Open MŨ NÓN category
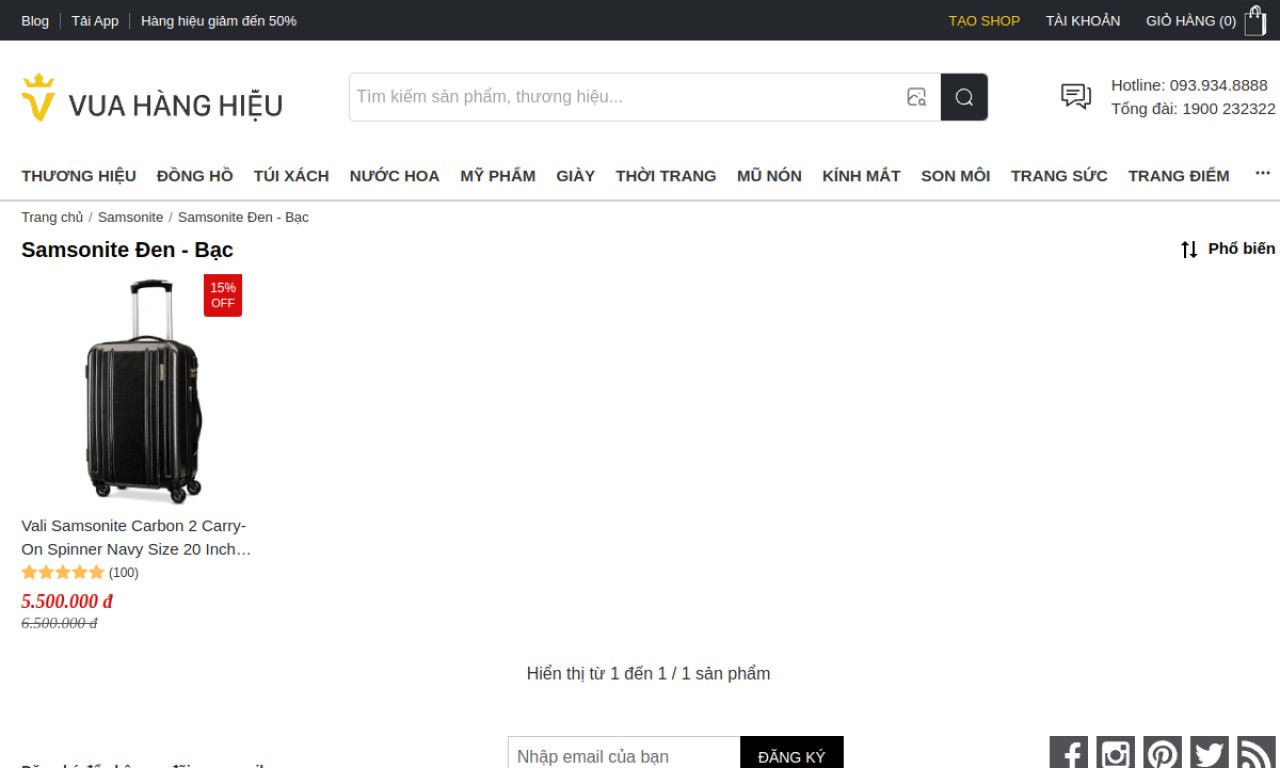The image size is (1280, 768). 769,176
